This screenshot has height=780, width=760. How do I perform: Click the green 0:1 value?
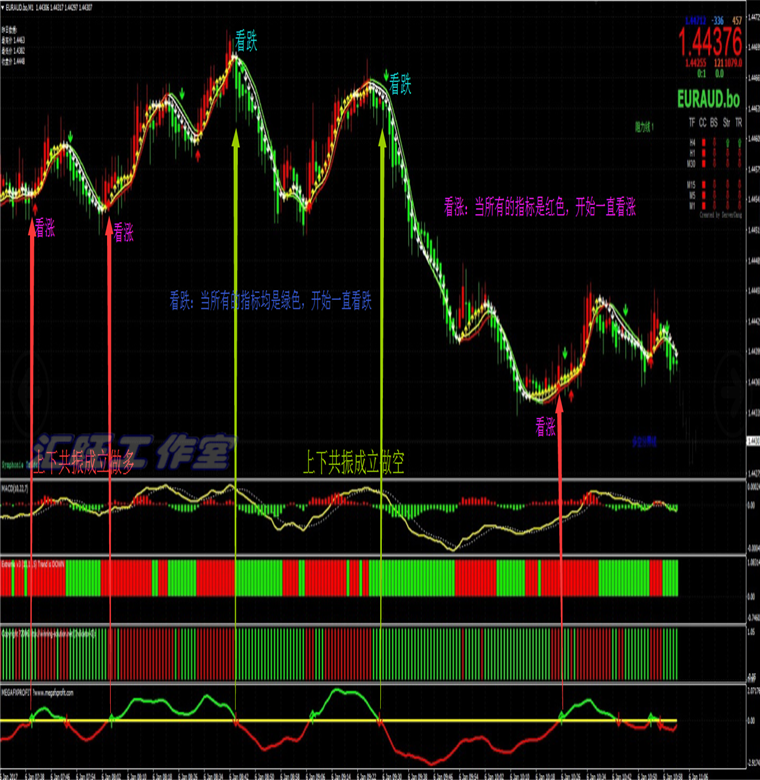pyautogui.click(x=702, y=74)
